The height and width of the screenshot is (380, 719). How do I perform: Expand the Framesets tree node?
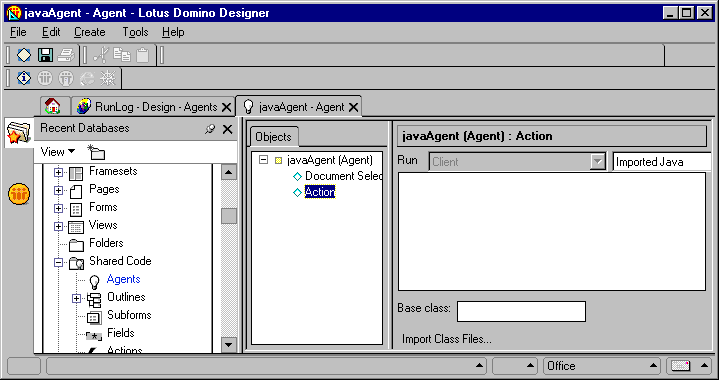point(58,173)
